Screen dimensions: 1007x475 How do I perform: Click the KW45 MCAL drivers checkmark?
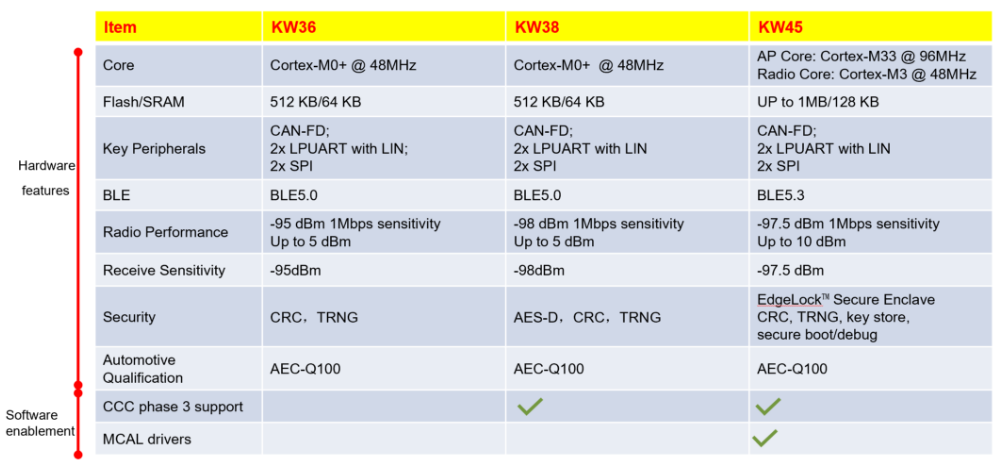[764, 437]
